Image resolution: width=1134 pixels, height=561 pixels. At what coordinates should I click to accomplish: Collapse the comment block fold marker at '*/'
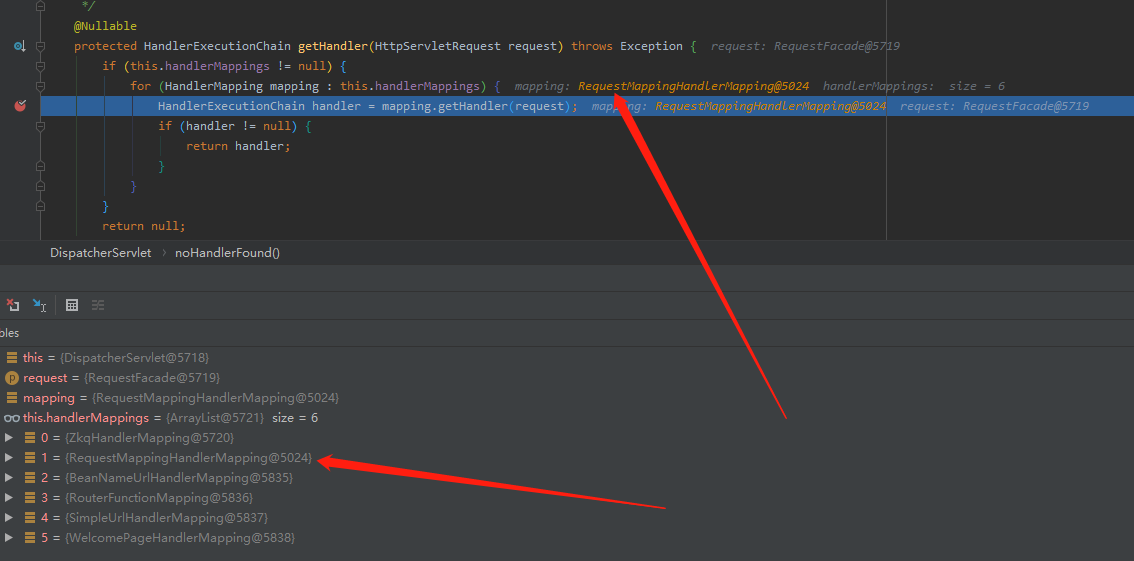(40, 6)
